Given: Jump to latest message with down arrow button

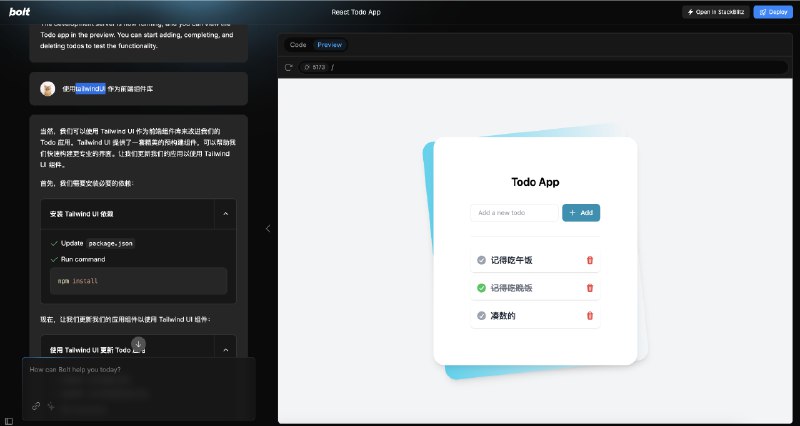Looking at the screenshot, I should pos(138,344).
